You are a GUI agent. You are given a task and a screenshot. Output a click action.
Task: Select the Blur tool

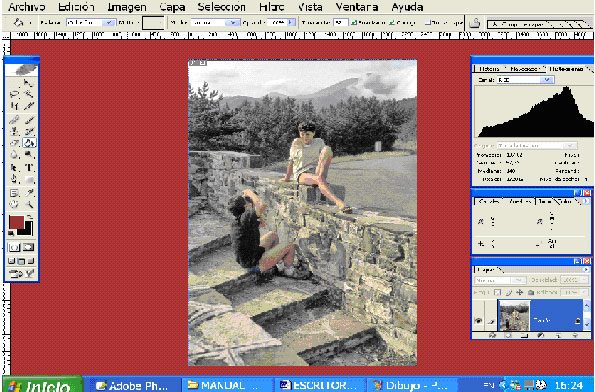click(14, 154)
